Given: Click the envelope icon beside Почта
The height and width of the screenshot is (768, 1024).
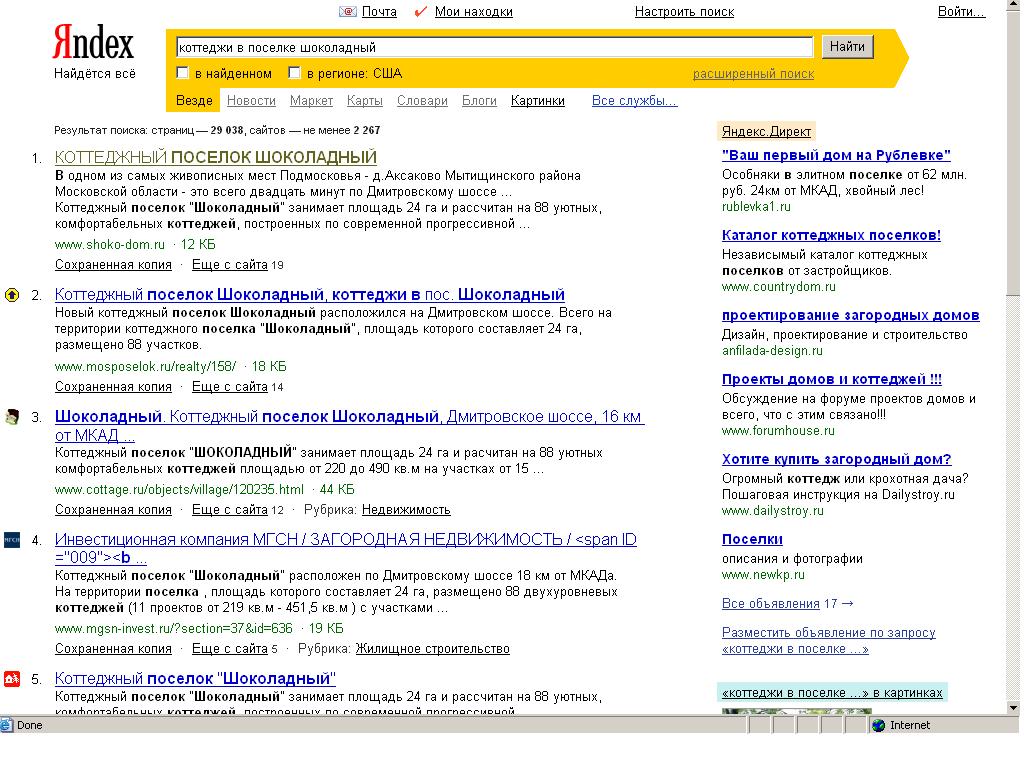Looking at the screenshot, I should pyautogui.click(x=347, y=12).
